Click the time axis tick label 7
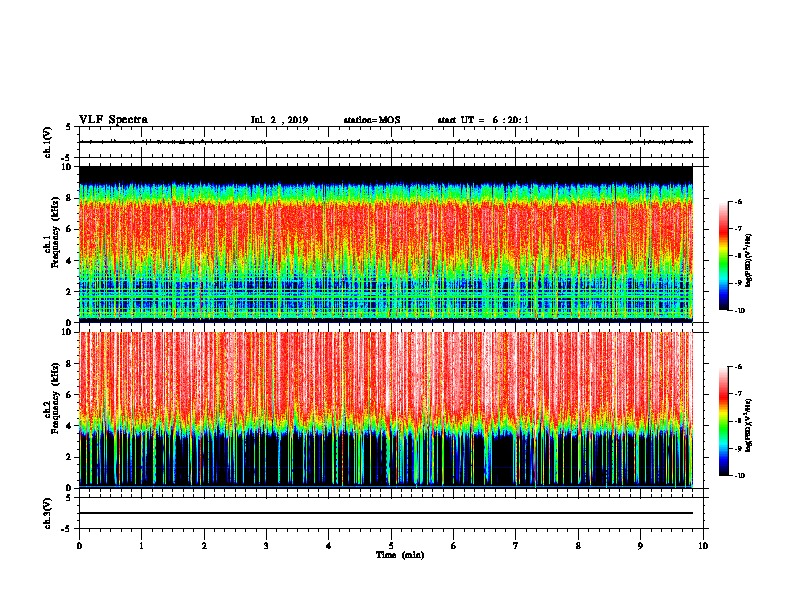 pyautogui.click(x=516, y=546)
